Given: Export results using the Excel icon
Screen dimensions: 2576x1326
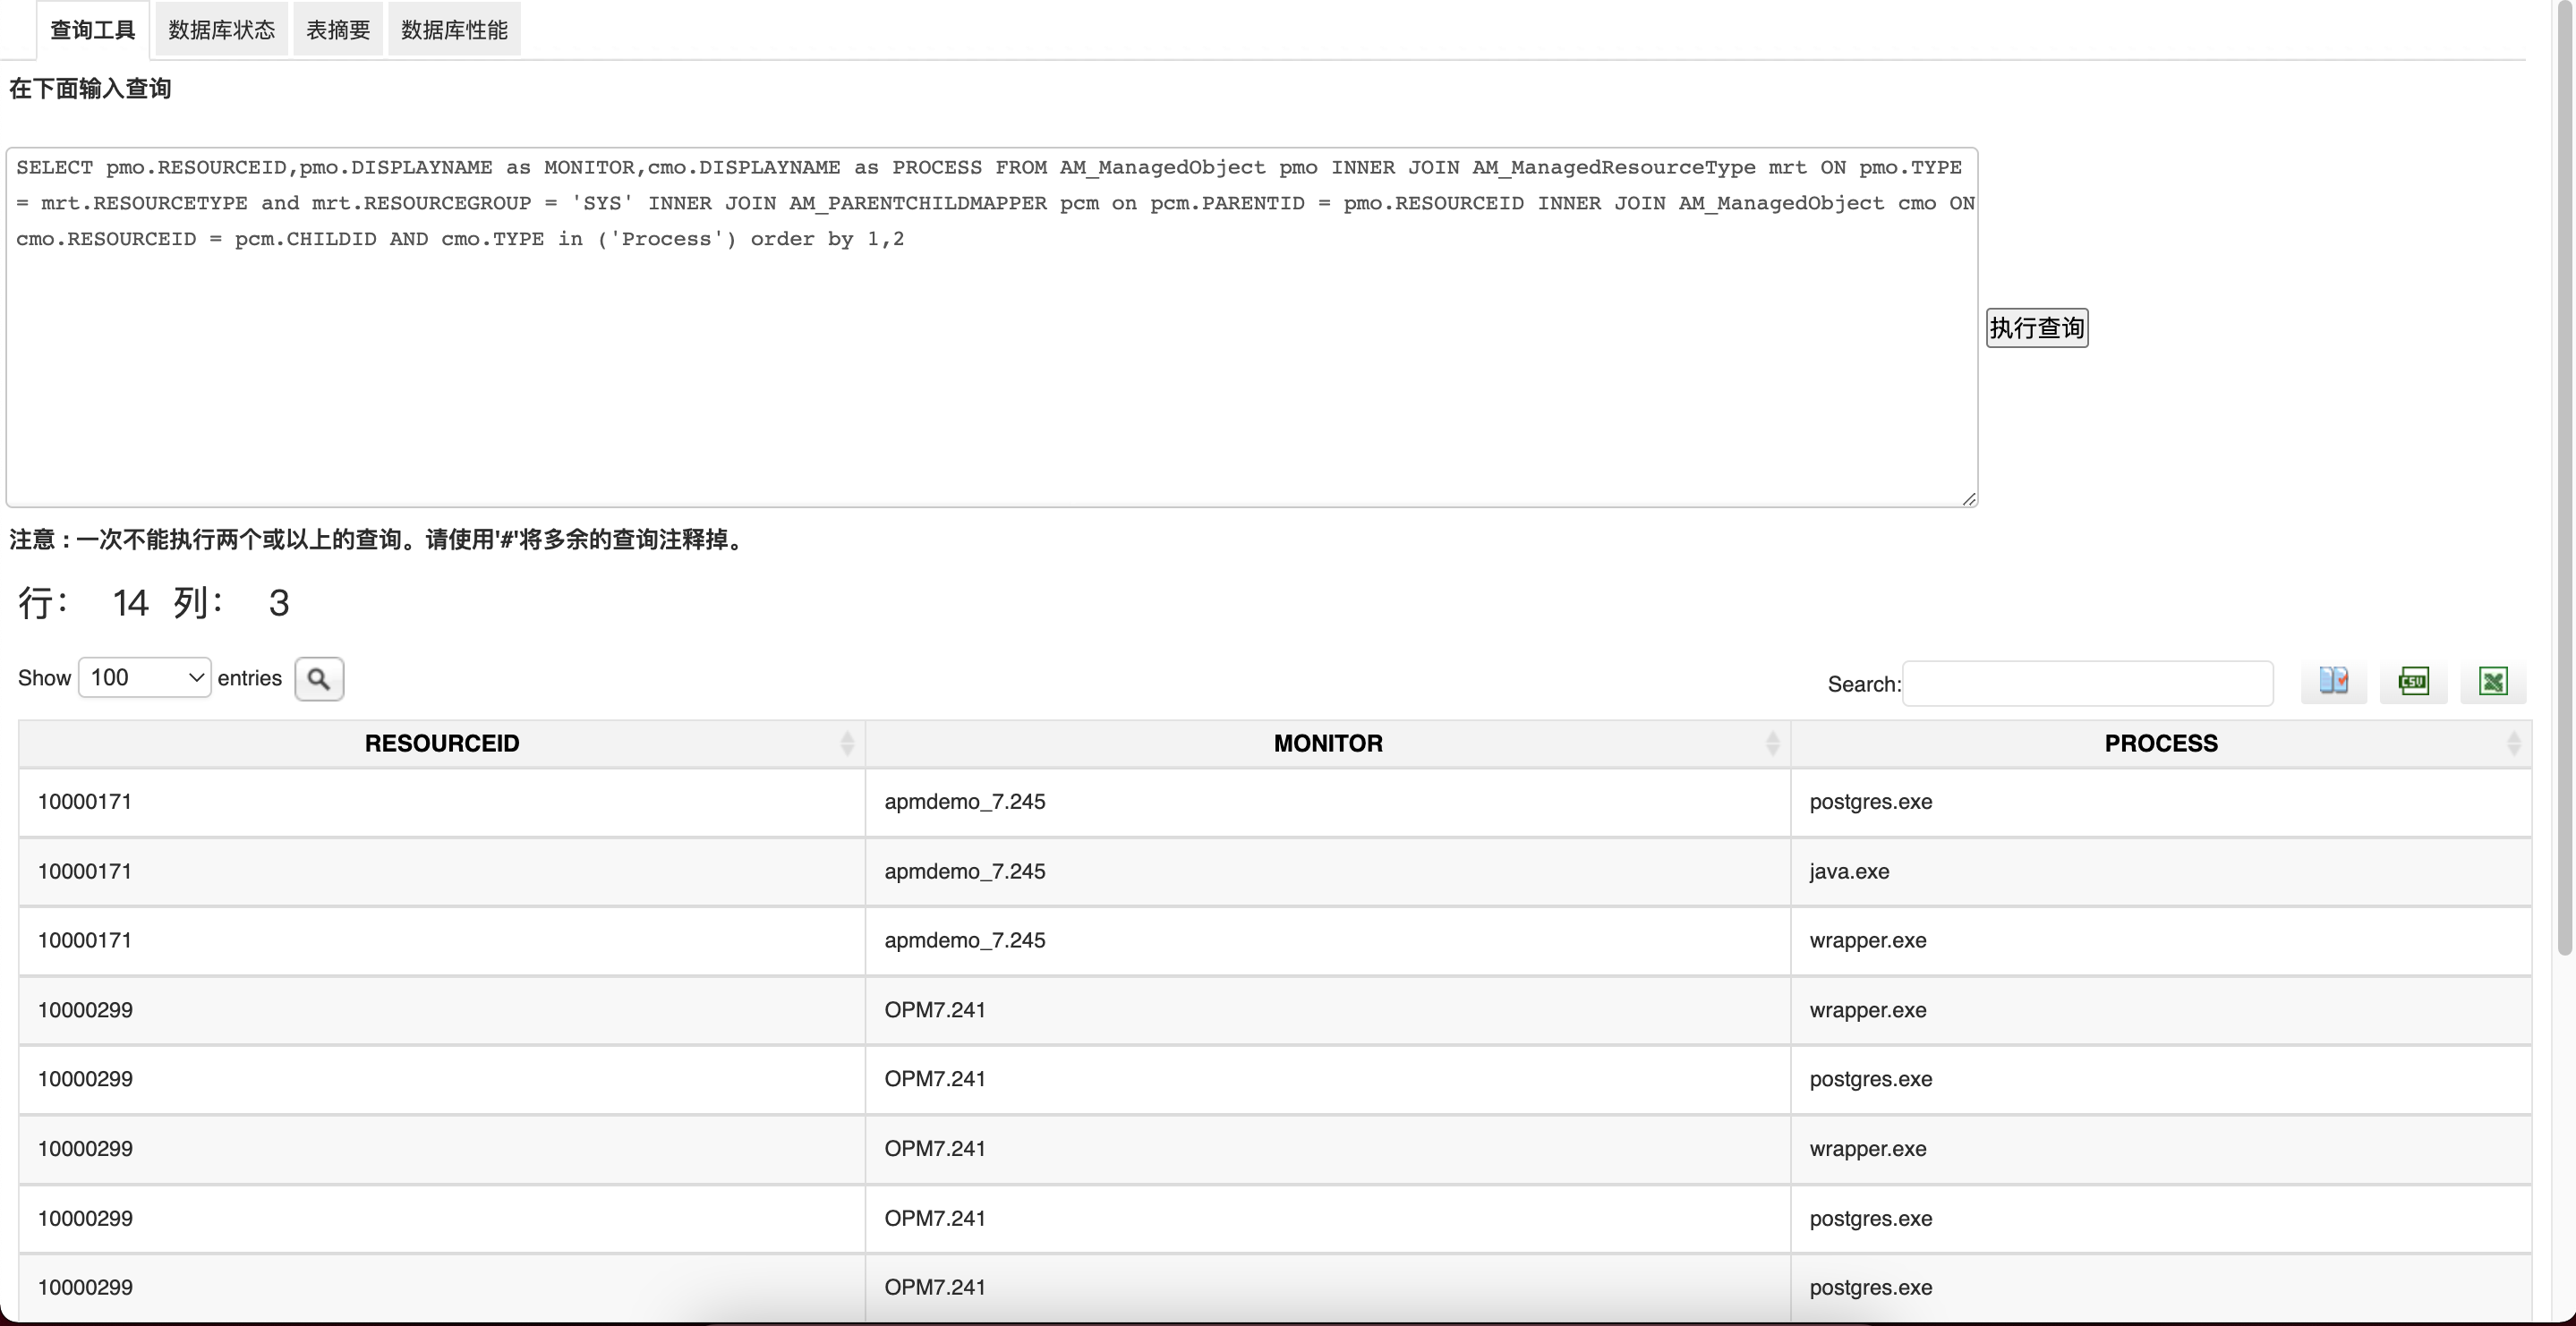Looking at the screenshot, I should (x=2493, y=682).
